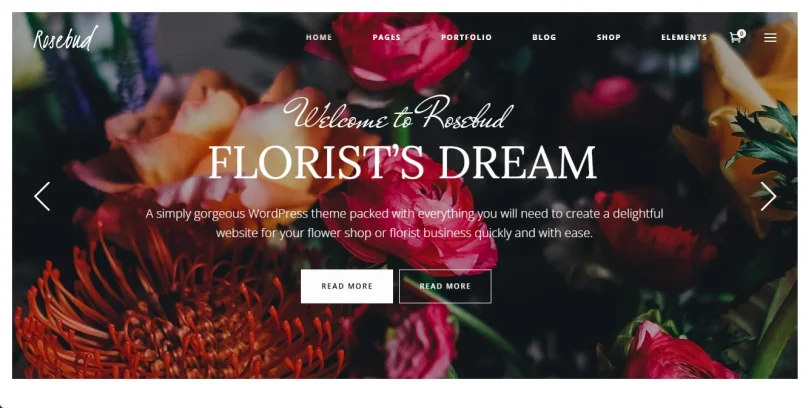
Task: Click the outlined Read More button
Action: coord(445,286)
